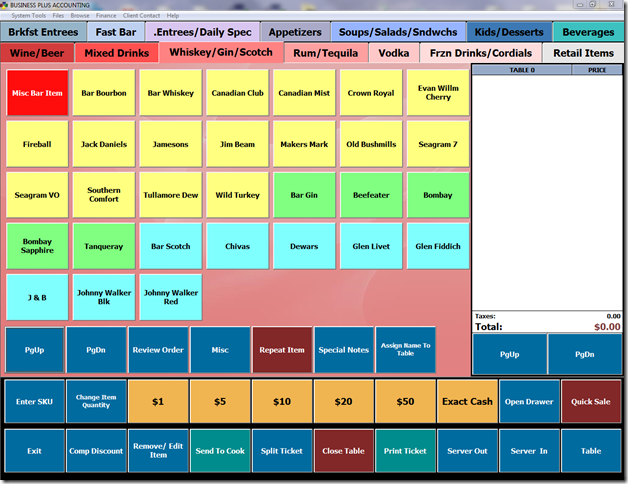
Task: Select the Canadian Club item
Action: [x=238, y=93]
